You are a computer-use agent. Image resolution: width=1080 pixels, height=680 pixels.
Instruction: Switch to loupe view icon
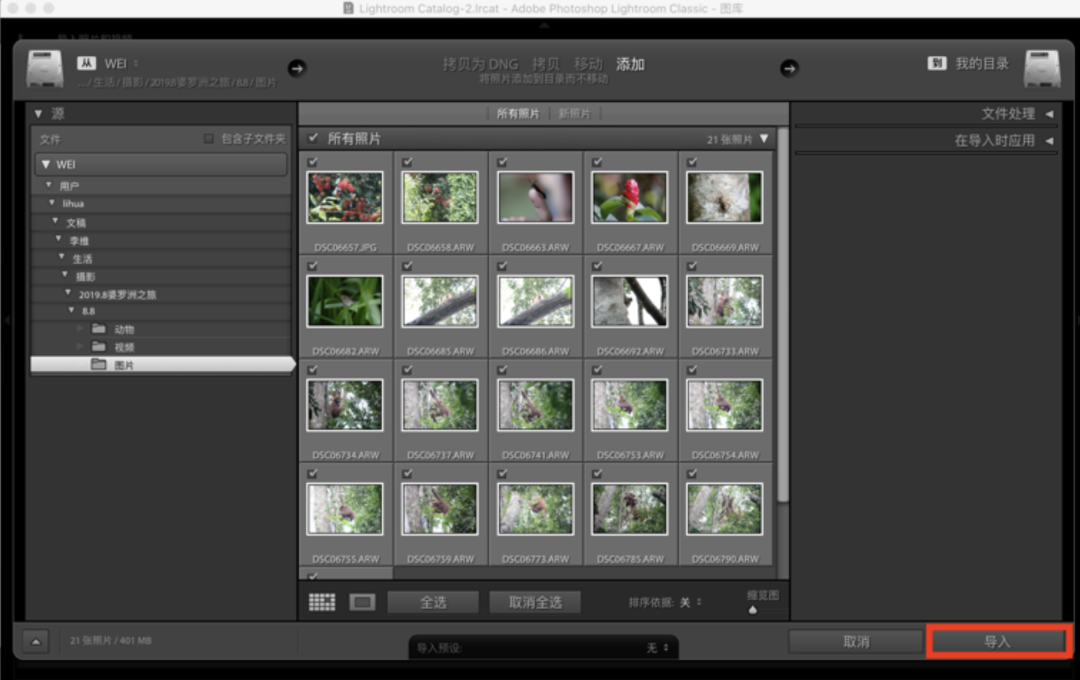(362, 602)
